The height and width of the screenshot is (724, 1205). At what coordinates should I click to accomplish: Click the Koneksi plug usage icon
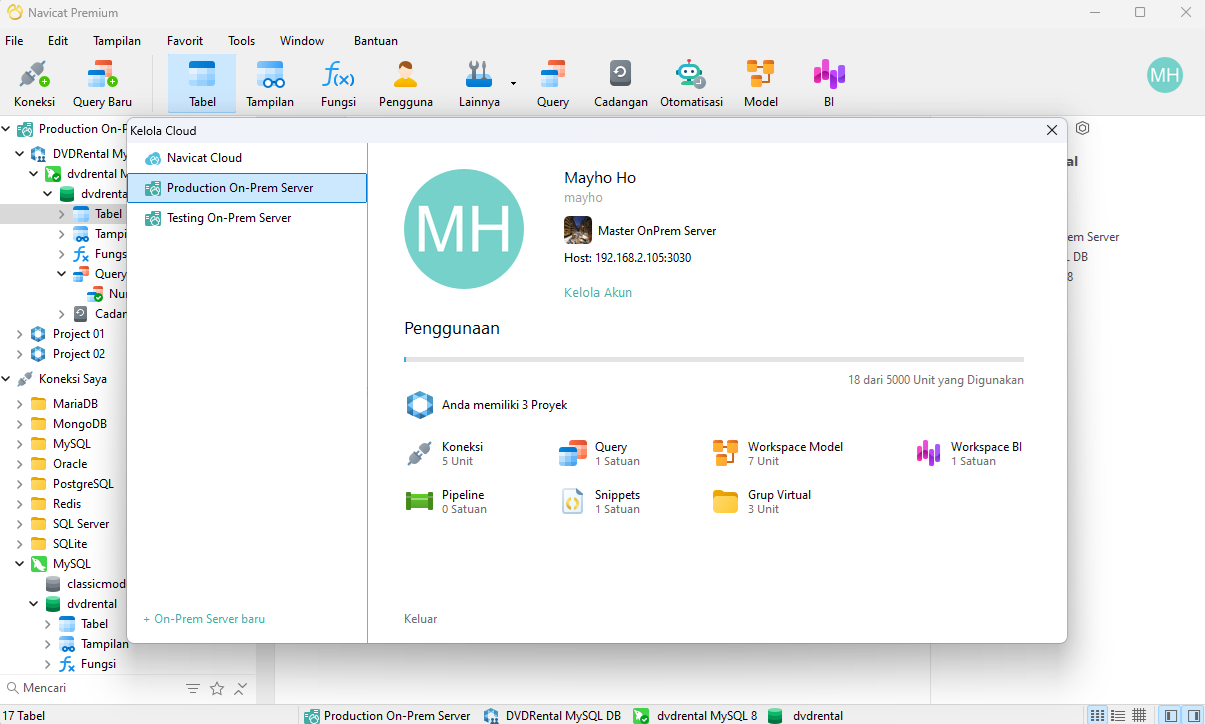[x=419, y=453]
